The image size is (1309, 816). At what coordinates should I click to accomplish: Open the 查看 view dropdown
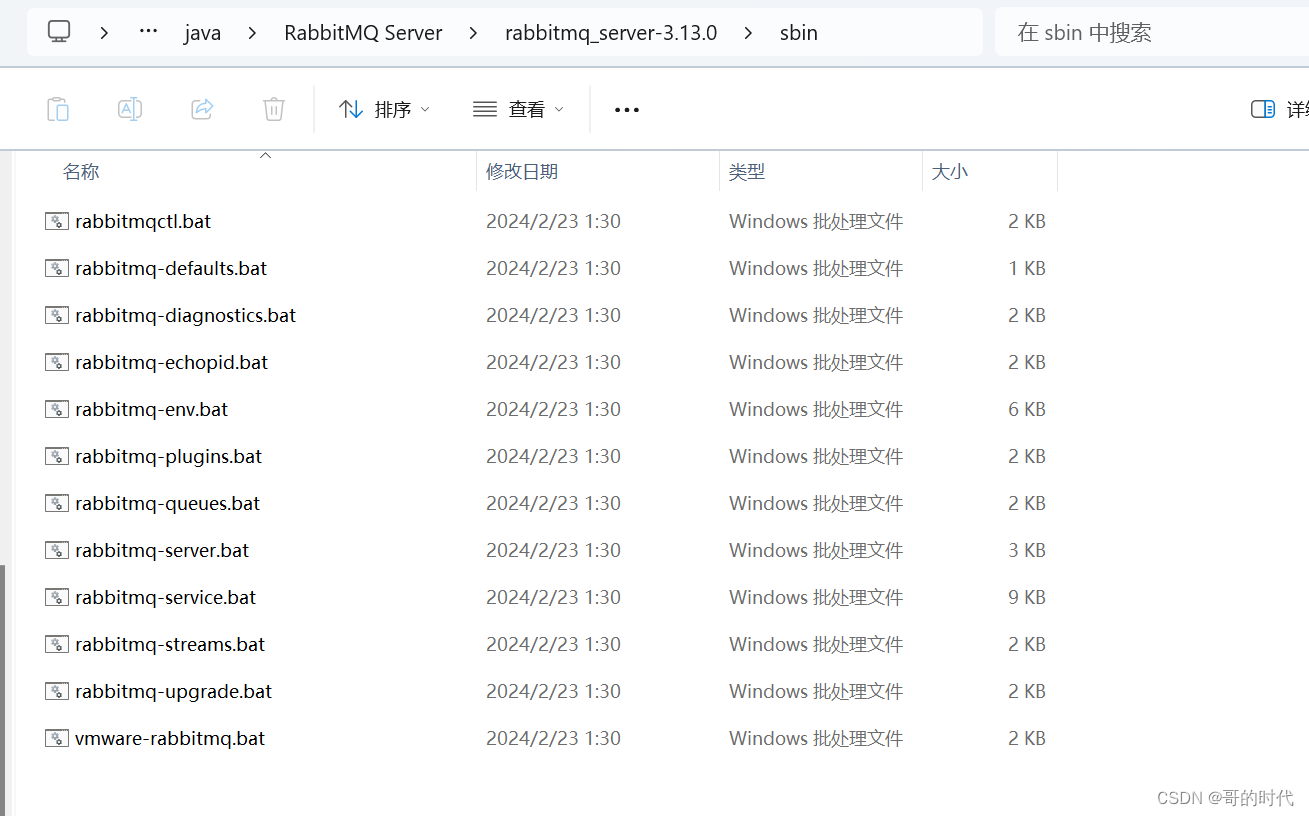point(518,109)
